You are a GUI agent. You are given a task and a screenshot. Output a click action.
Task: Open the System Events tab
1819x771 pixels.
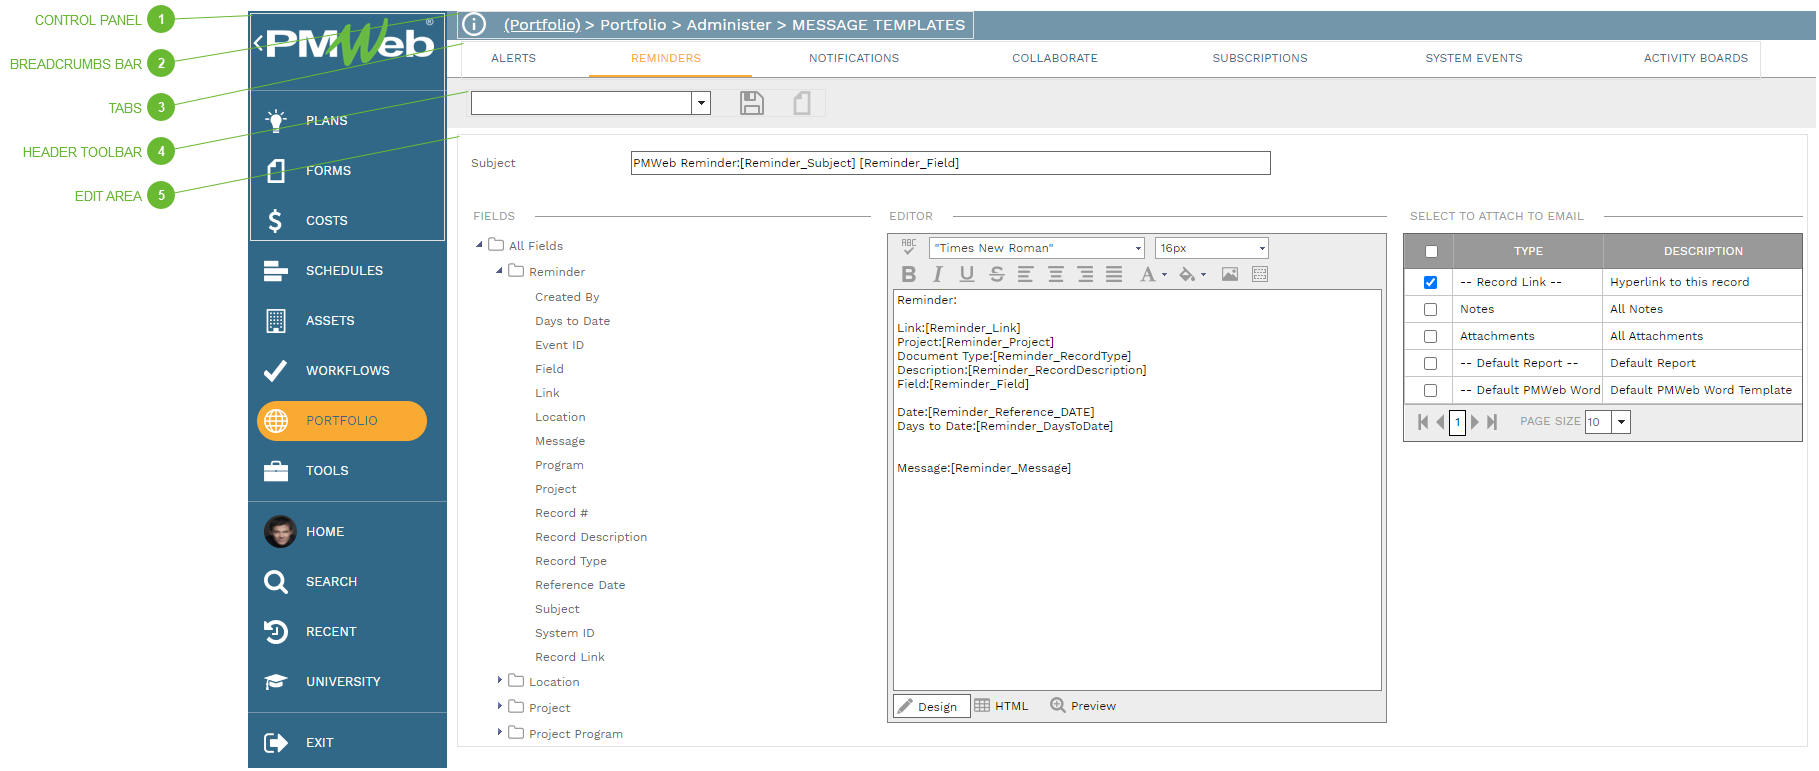tap(1473, 58)
